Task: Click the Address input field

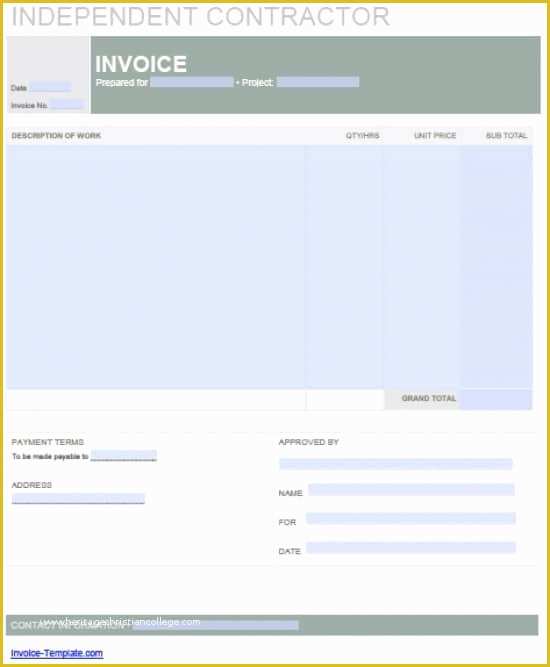Action: pos(78,499)
